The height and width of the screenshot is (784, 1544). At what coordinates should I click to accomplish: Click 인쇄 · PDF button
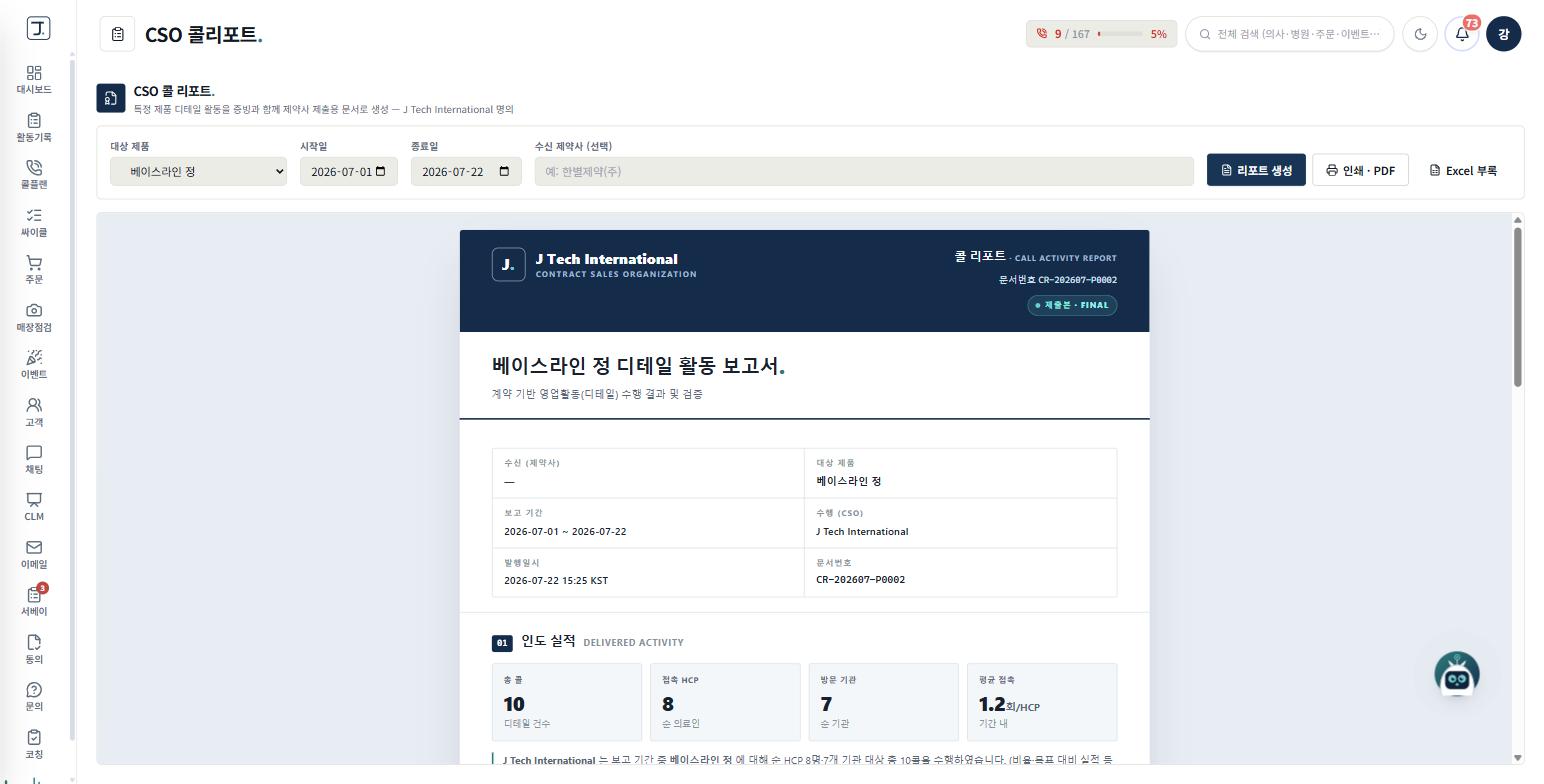[x=1360, y=170]
